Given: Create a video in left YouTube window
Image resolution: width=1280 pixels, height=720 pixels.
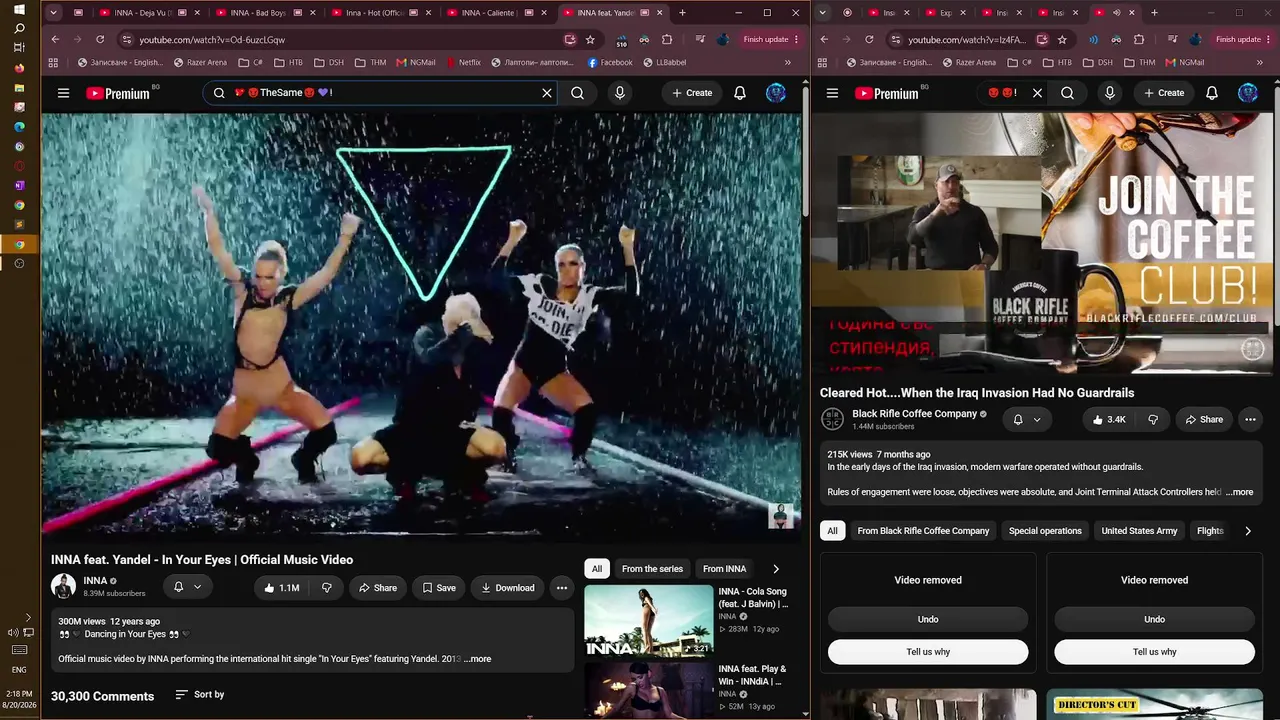Looking at the screenshot, I should point(692,93).
